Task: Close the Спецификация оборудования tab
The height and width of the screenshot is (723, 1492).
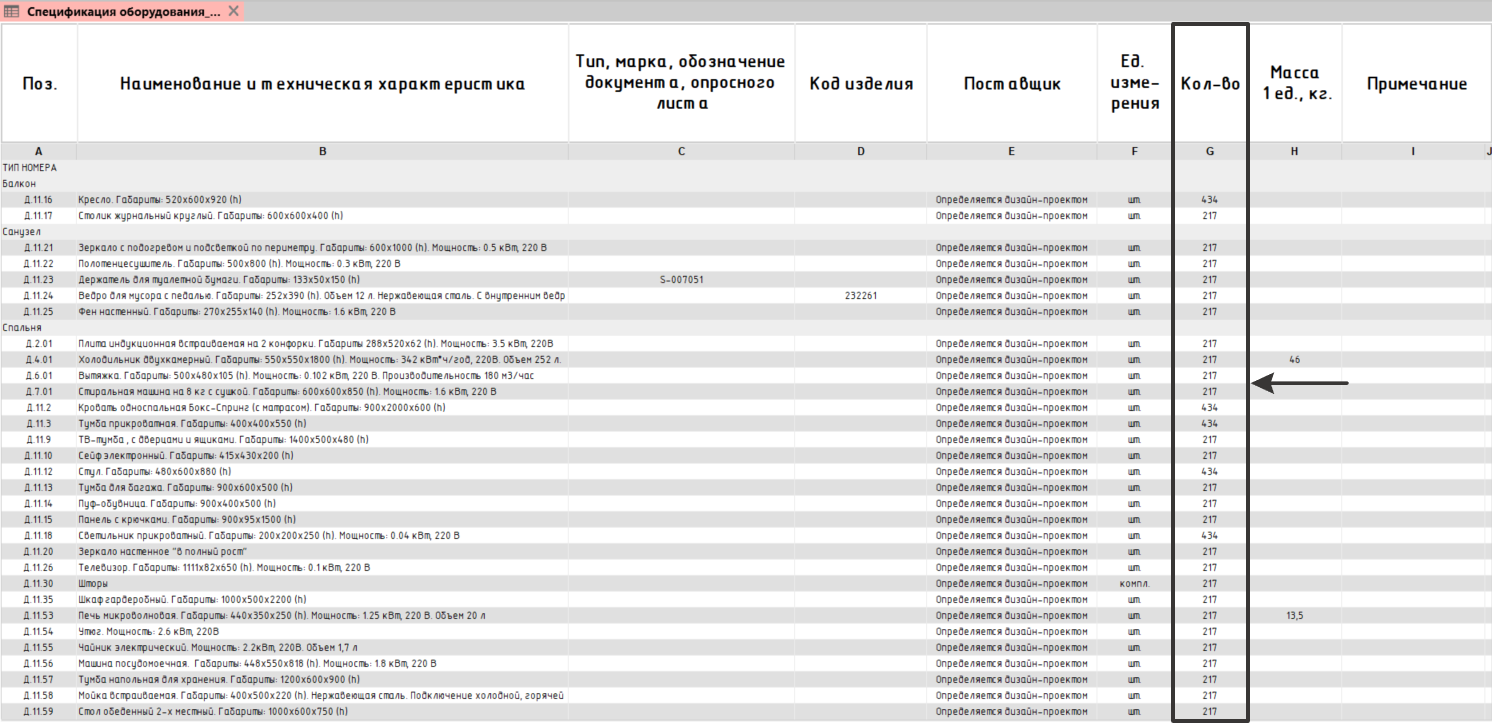Action: click(x=233, y=11)
